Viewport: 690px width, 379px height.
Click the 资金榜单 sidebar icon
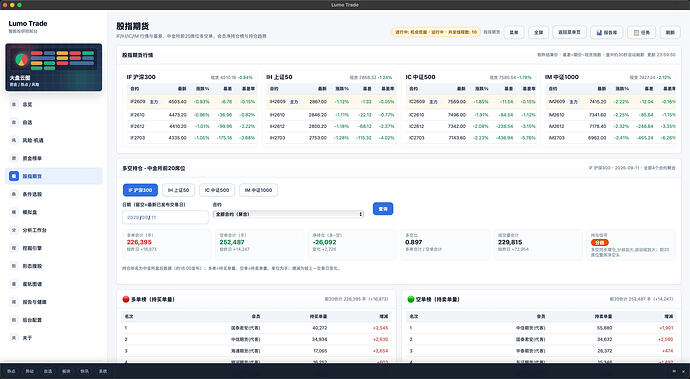pyautogui.click(x=14, y=158)
